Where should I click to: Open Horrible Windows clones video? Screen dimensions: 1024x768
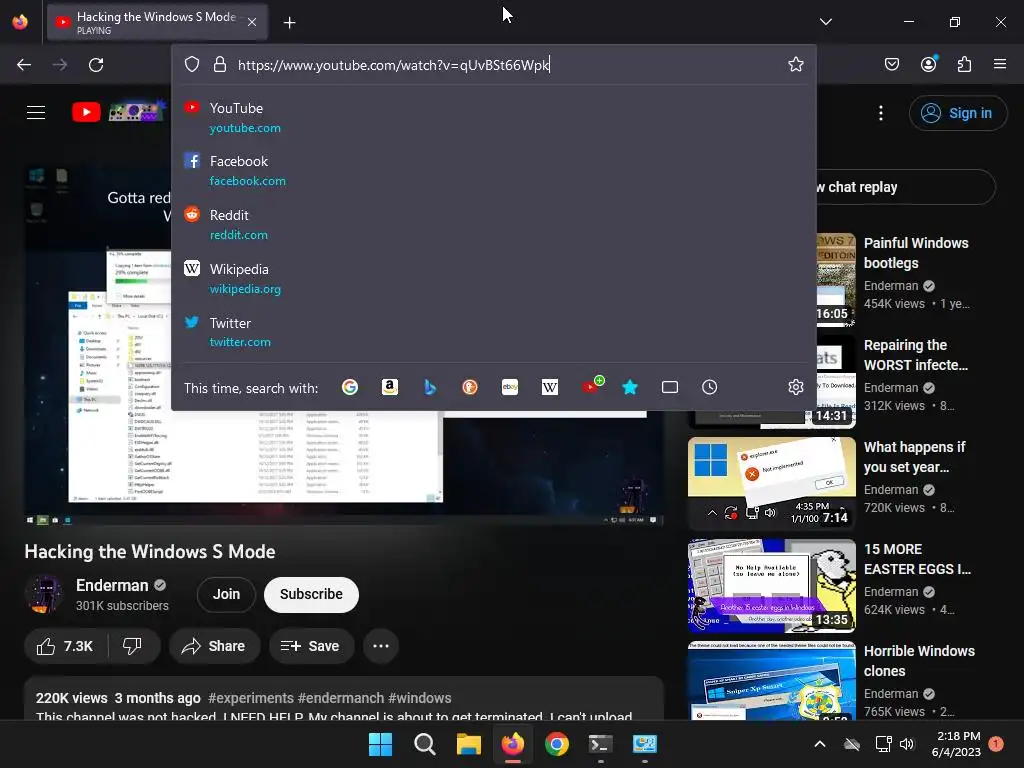point(919,661)
